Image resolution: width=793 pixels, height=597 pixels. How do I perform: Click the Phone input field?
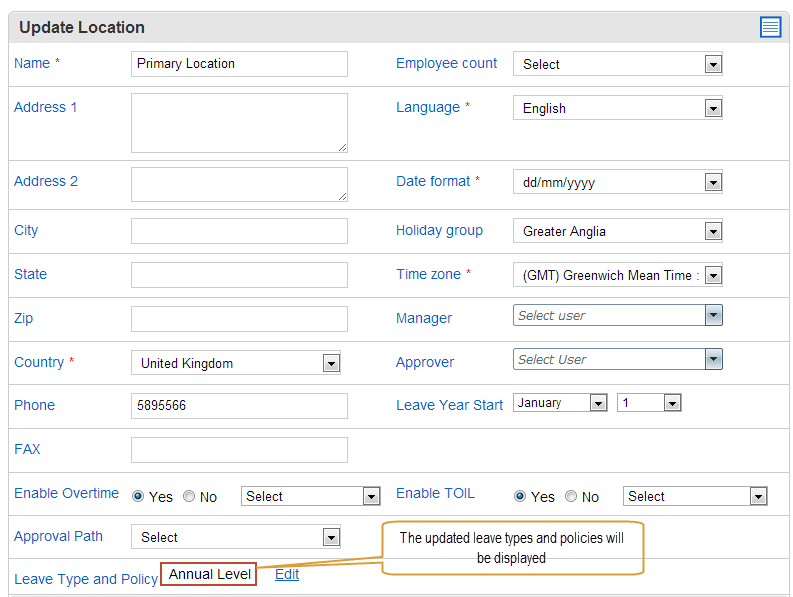[239, 406]
